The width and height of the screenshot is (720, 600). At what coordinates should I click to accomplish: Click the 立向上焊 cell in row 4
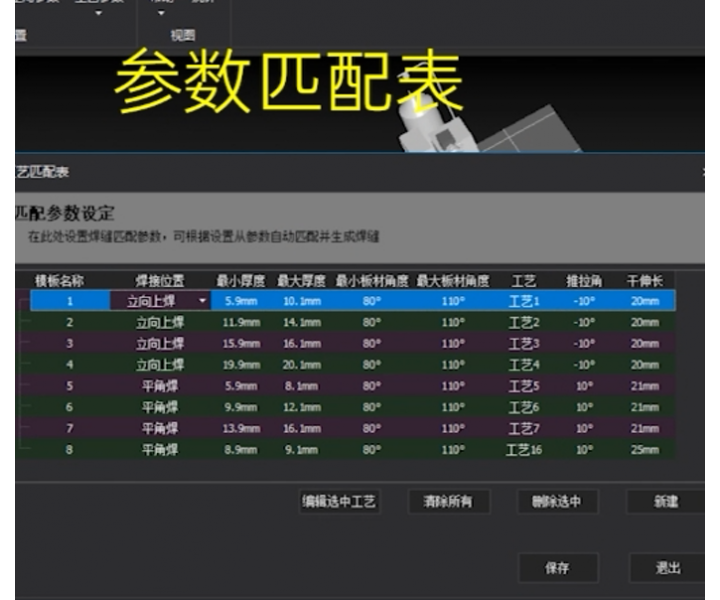[160, 364]
